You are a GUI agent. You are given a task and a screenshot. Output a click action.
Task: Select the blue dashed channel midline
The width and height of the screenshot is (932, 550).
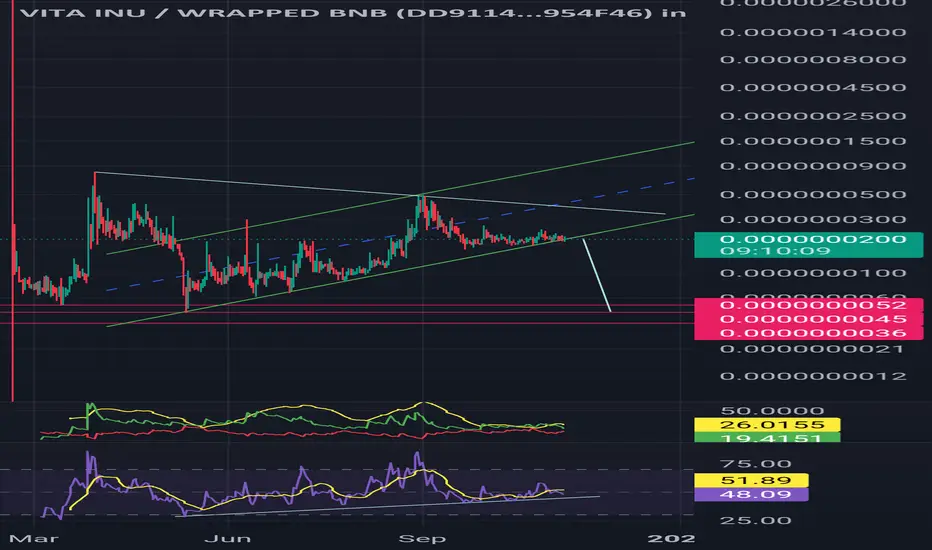(400, 234)
